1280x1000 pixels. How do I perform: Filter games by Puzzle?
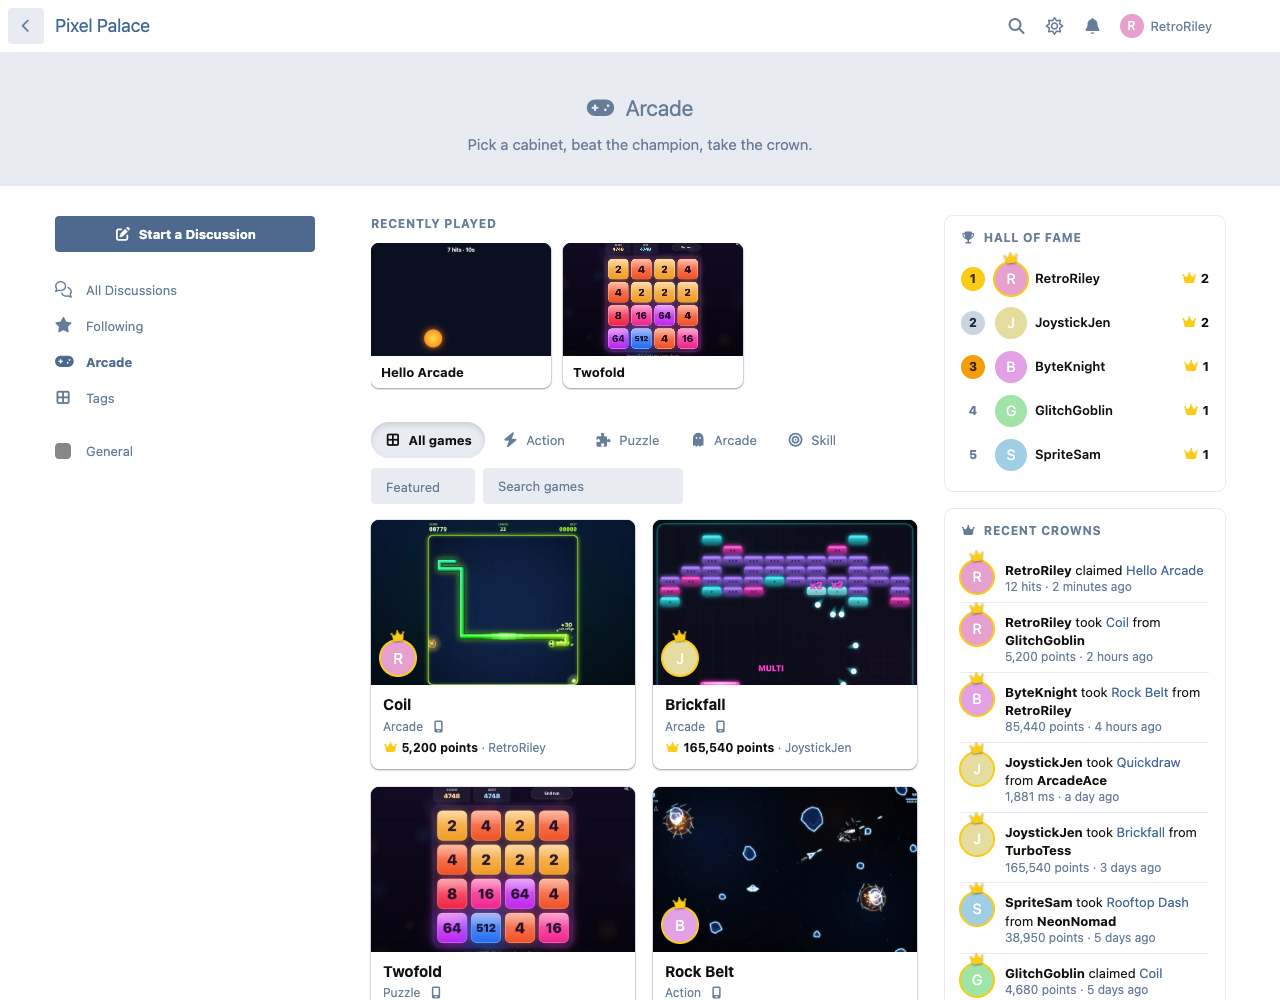[x=628, y=440]
